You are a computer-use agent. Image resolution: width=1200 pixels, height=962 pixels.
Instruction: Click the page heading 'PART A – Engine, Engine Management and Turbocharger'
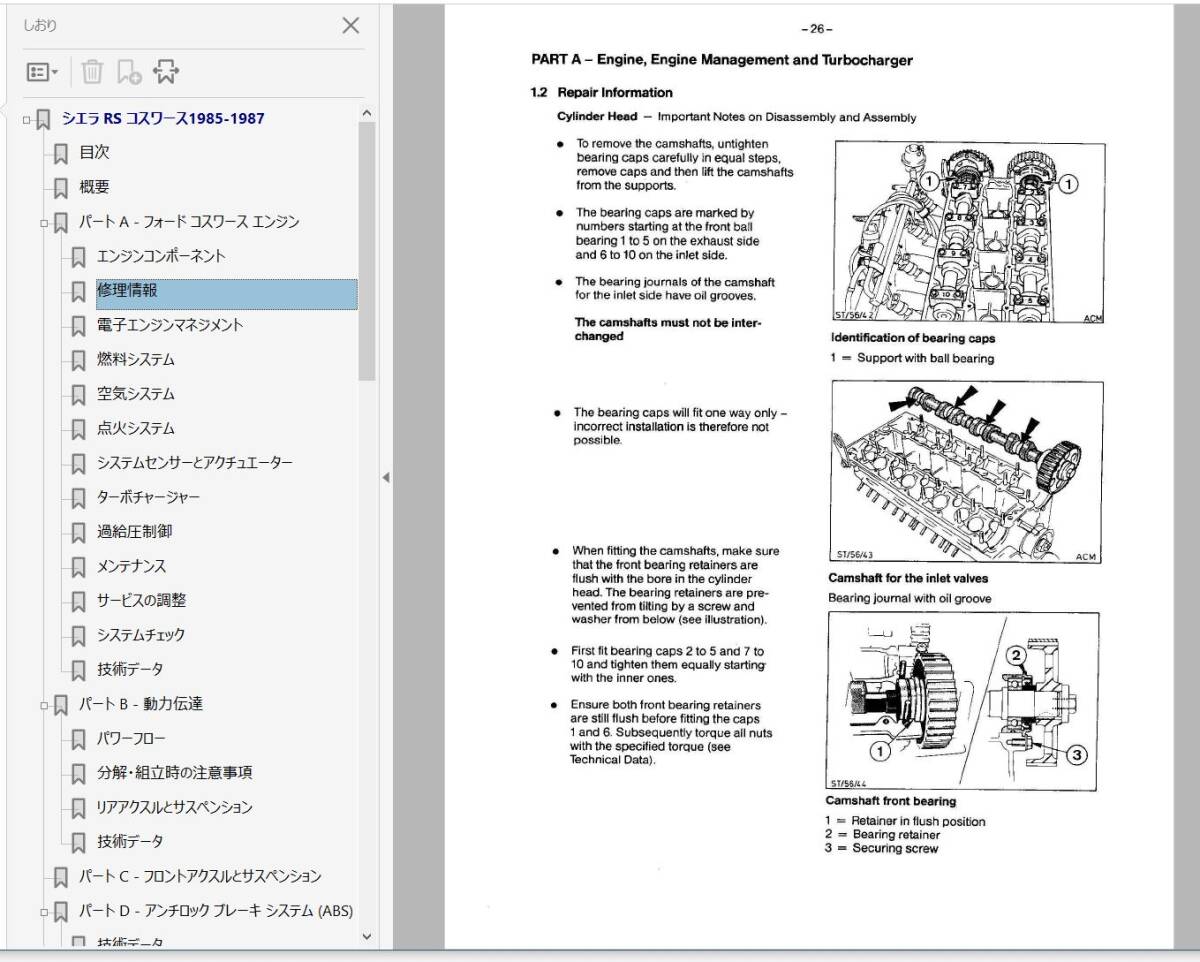[x=721, y=60]
